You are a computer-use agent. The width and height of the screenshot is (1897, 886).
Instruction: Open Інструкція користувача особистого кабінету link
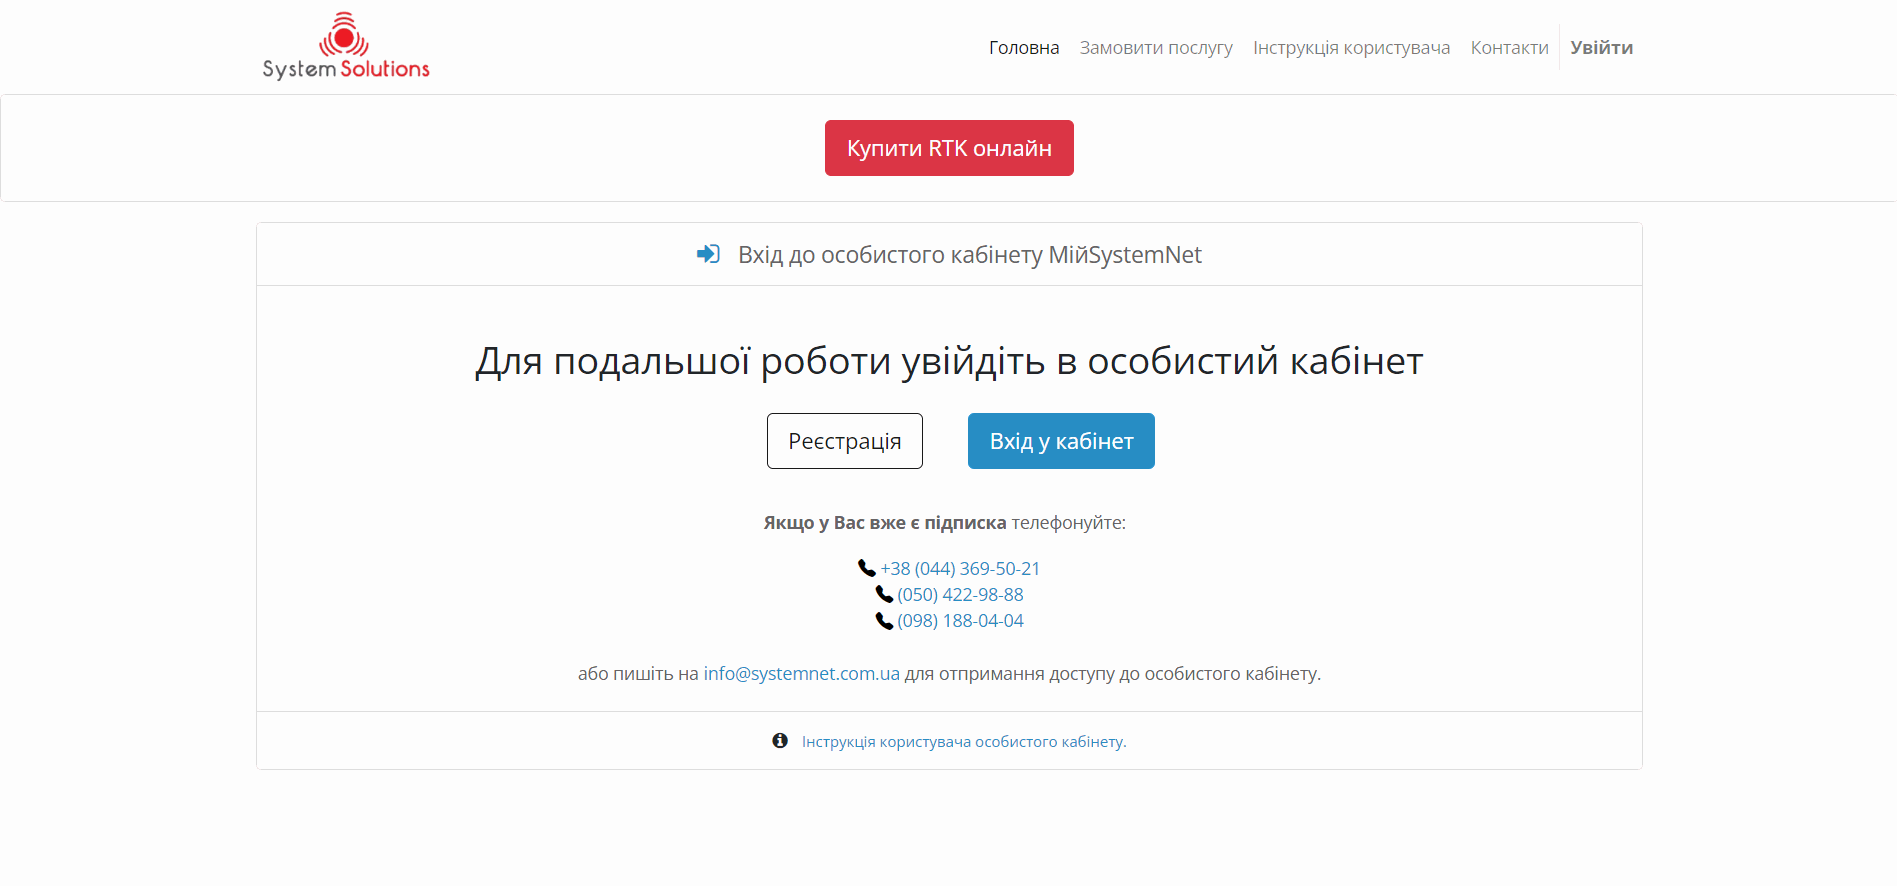tap(963, 741)
